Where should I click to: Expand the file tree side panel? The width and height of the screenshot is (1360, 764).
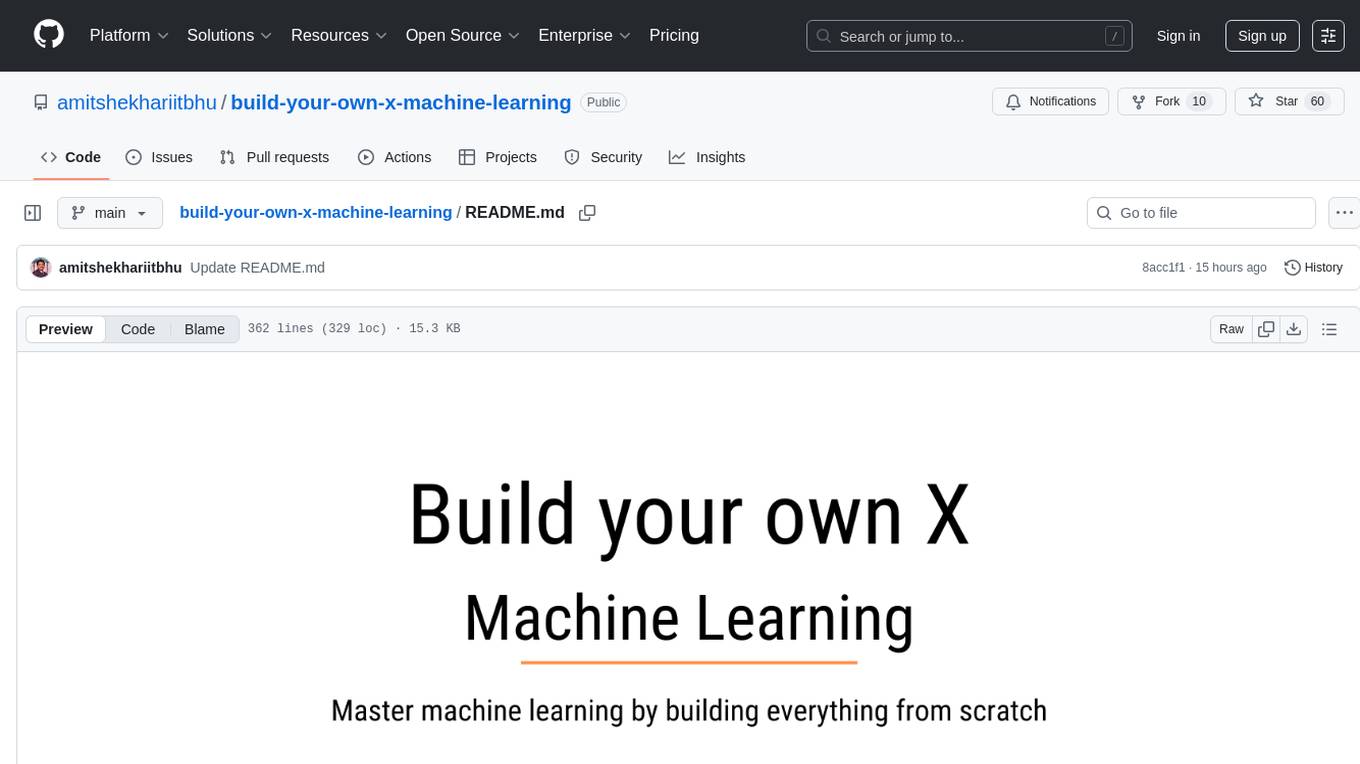(33, 213)
